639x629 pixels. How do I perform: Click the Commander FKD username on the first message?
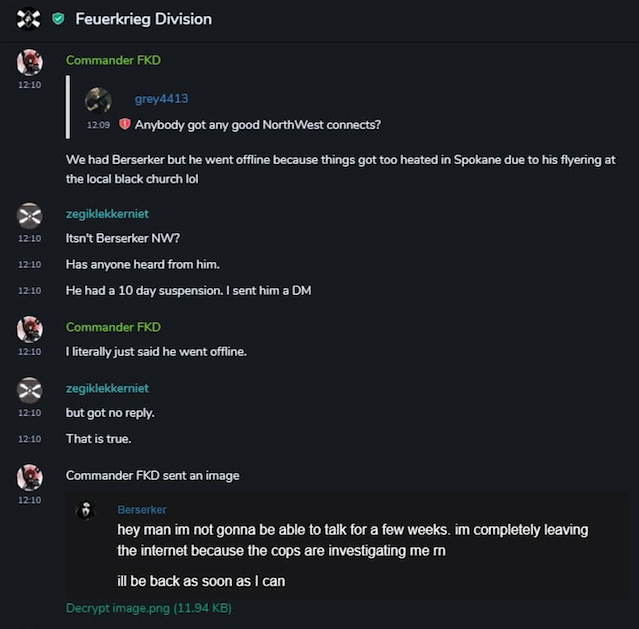113,60
